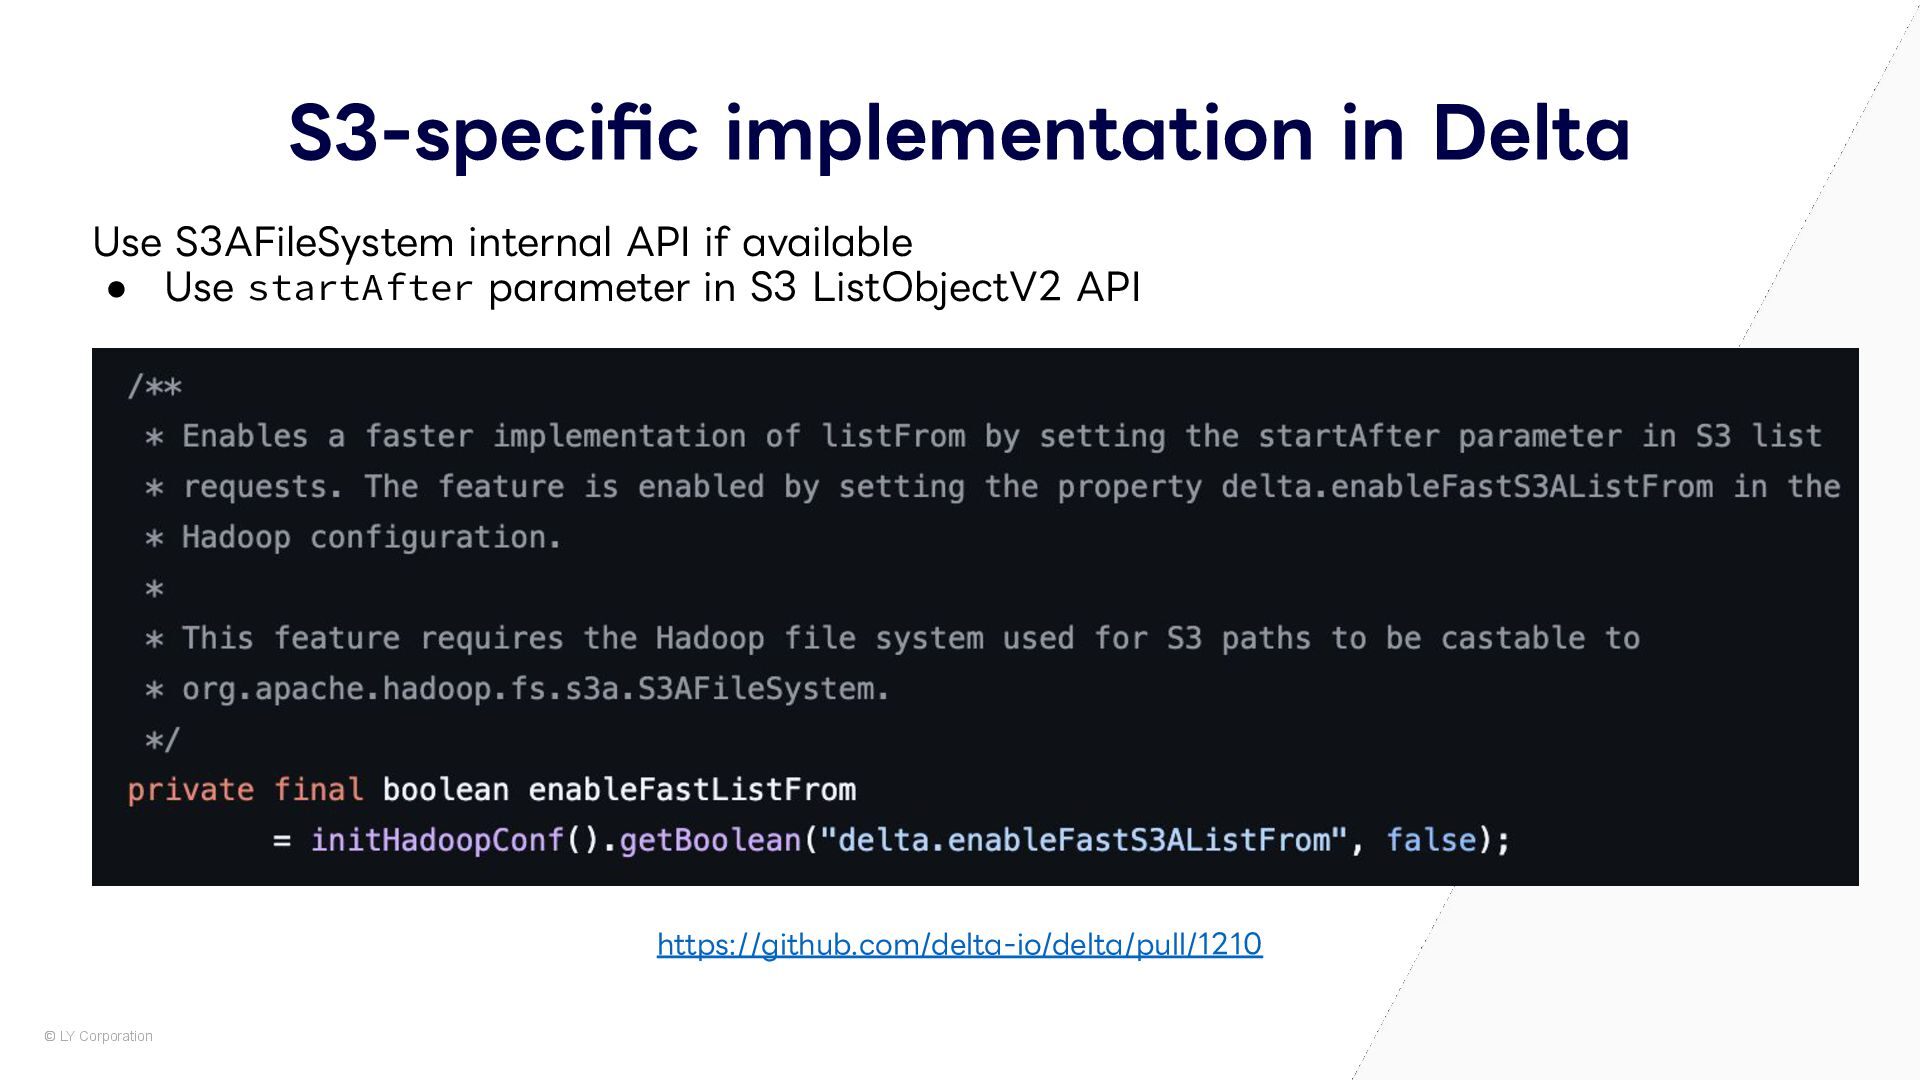Click the enableFastListFrom variable name
The width and height of the screenshot is (1920, 1080).
(x=692, y=790)
